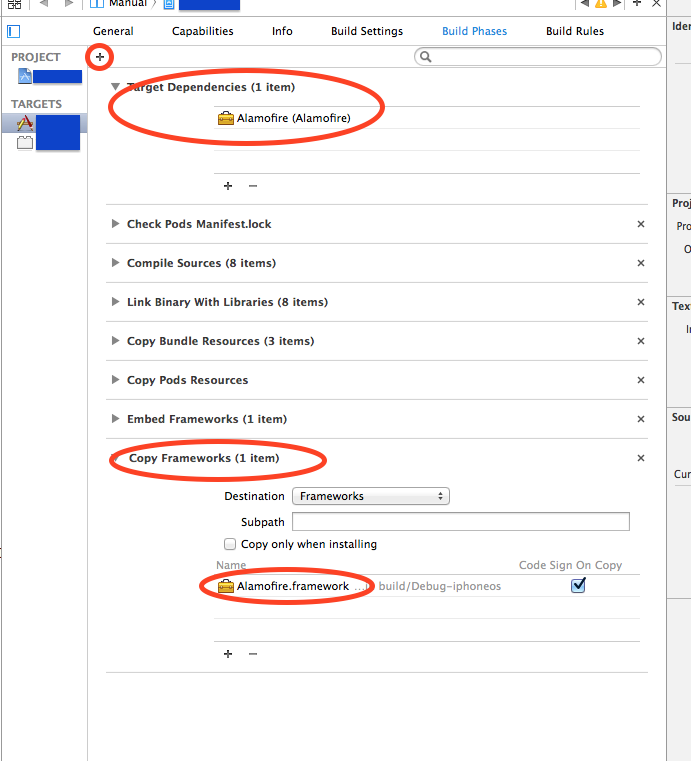Delete the Copy Pods Resources phase
The height and width of the screenshot is (761, 691).
641,380
